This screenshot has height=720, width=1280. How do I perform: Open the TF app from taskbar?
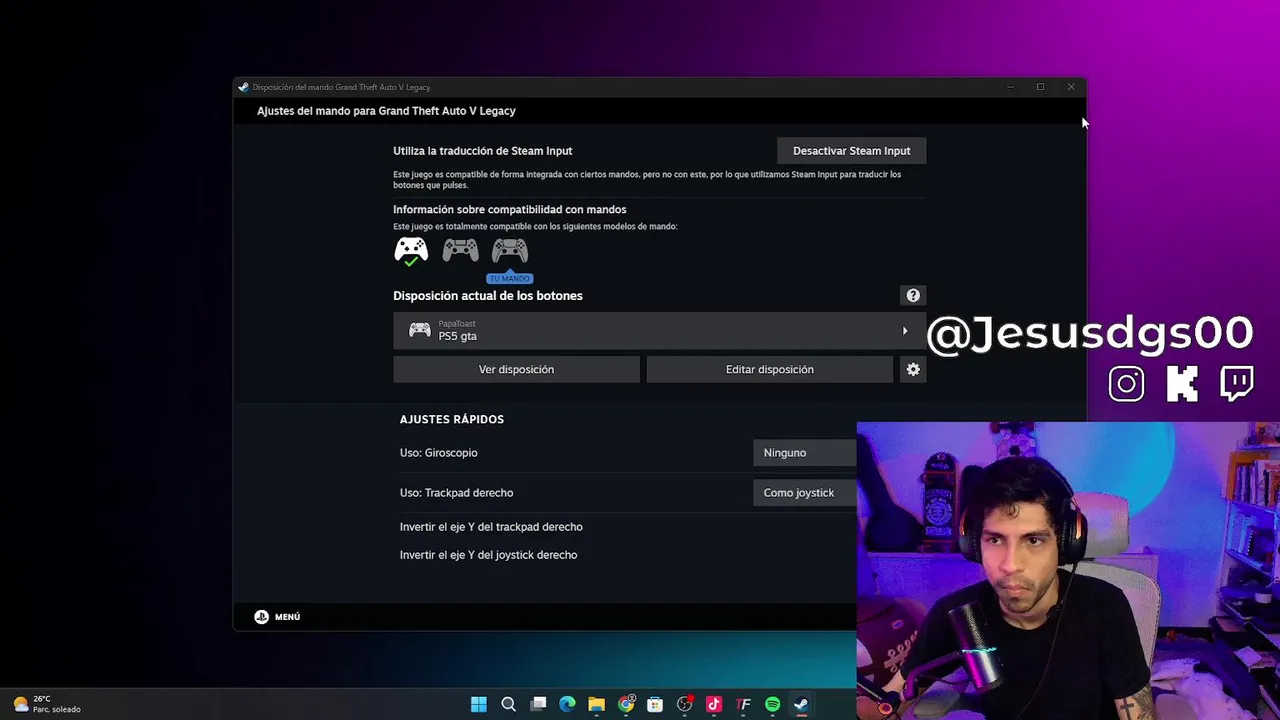[743, 704]
